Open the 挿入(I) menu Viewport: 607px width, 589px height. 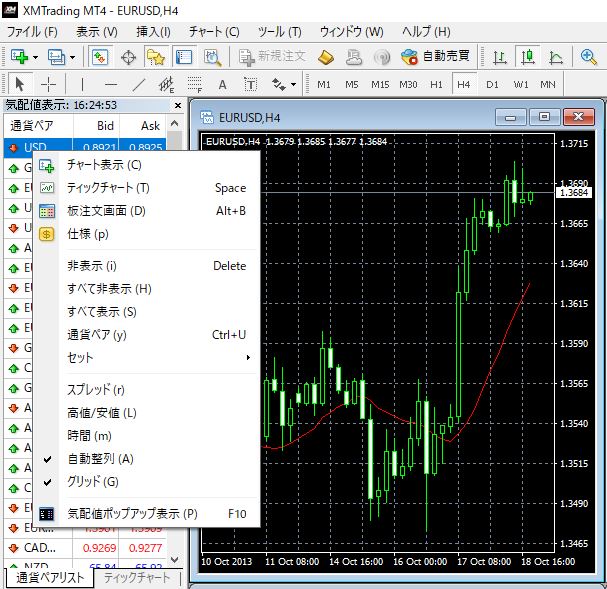pos(153,31)
